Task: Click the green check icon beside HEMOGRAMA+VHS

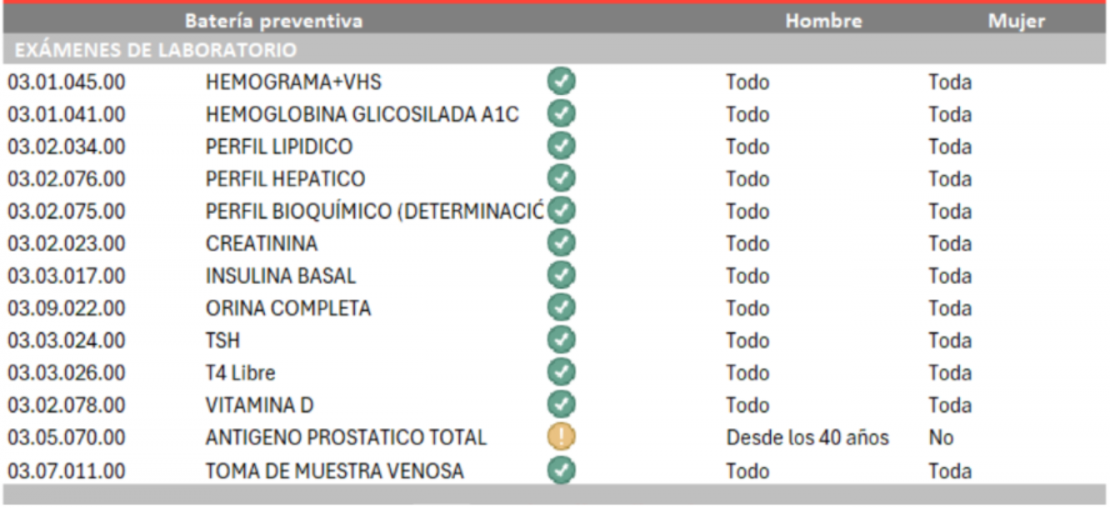Action: point(562,82)
